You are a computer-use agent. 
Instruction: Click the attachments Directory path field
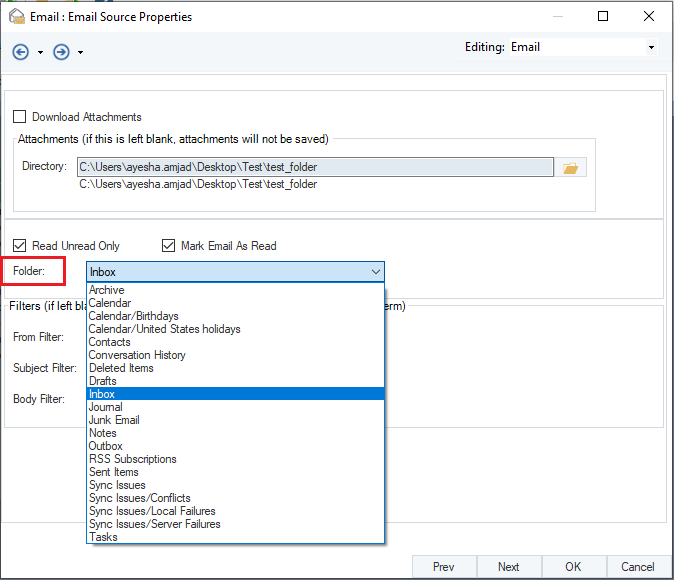click(x=315, y=168)
